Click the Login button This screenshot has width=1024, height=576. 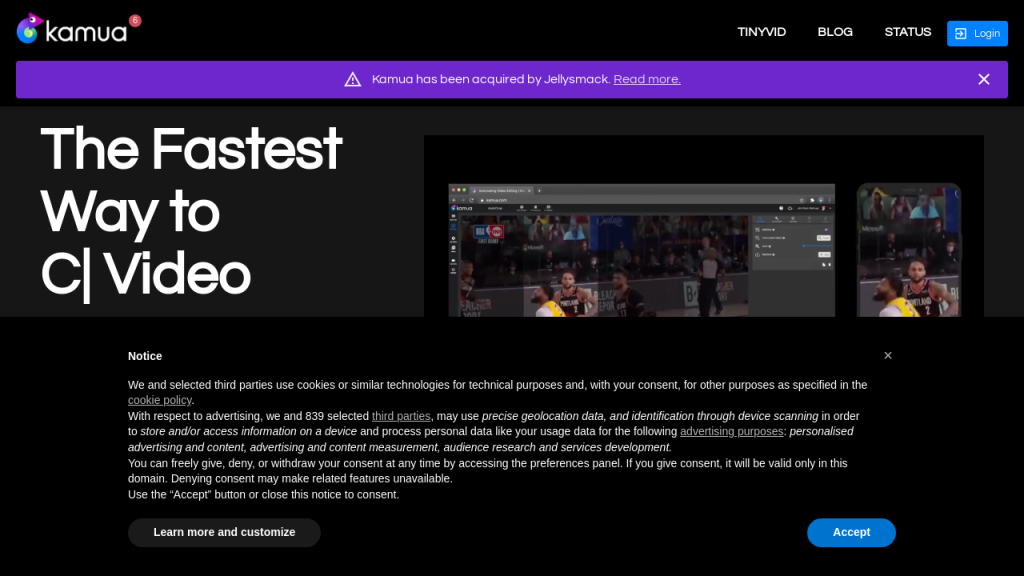(x=977, y=33)
